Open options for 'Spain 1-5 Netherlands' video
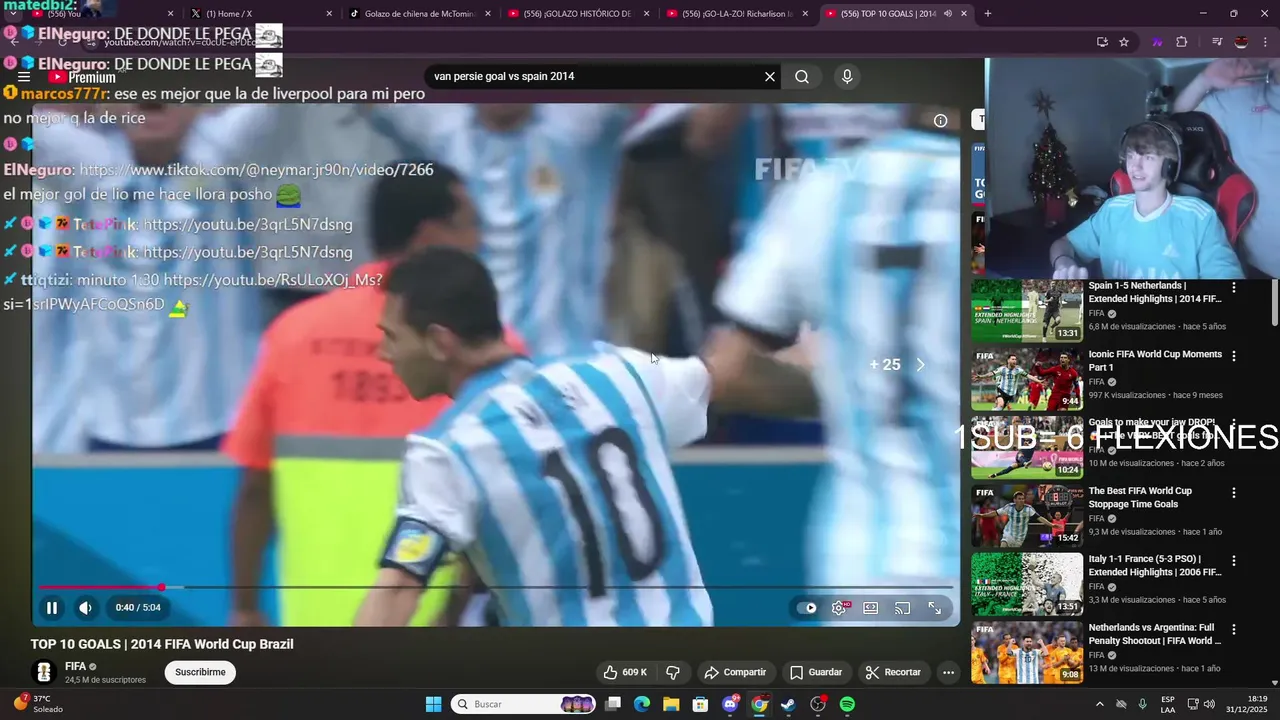 click(x=1234, y=287)
